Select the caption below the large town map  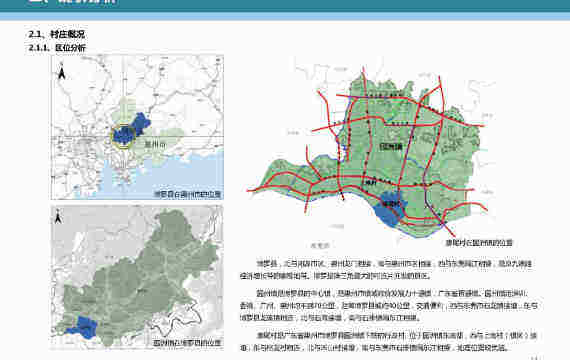coord(479,243)
